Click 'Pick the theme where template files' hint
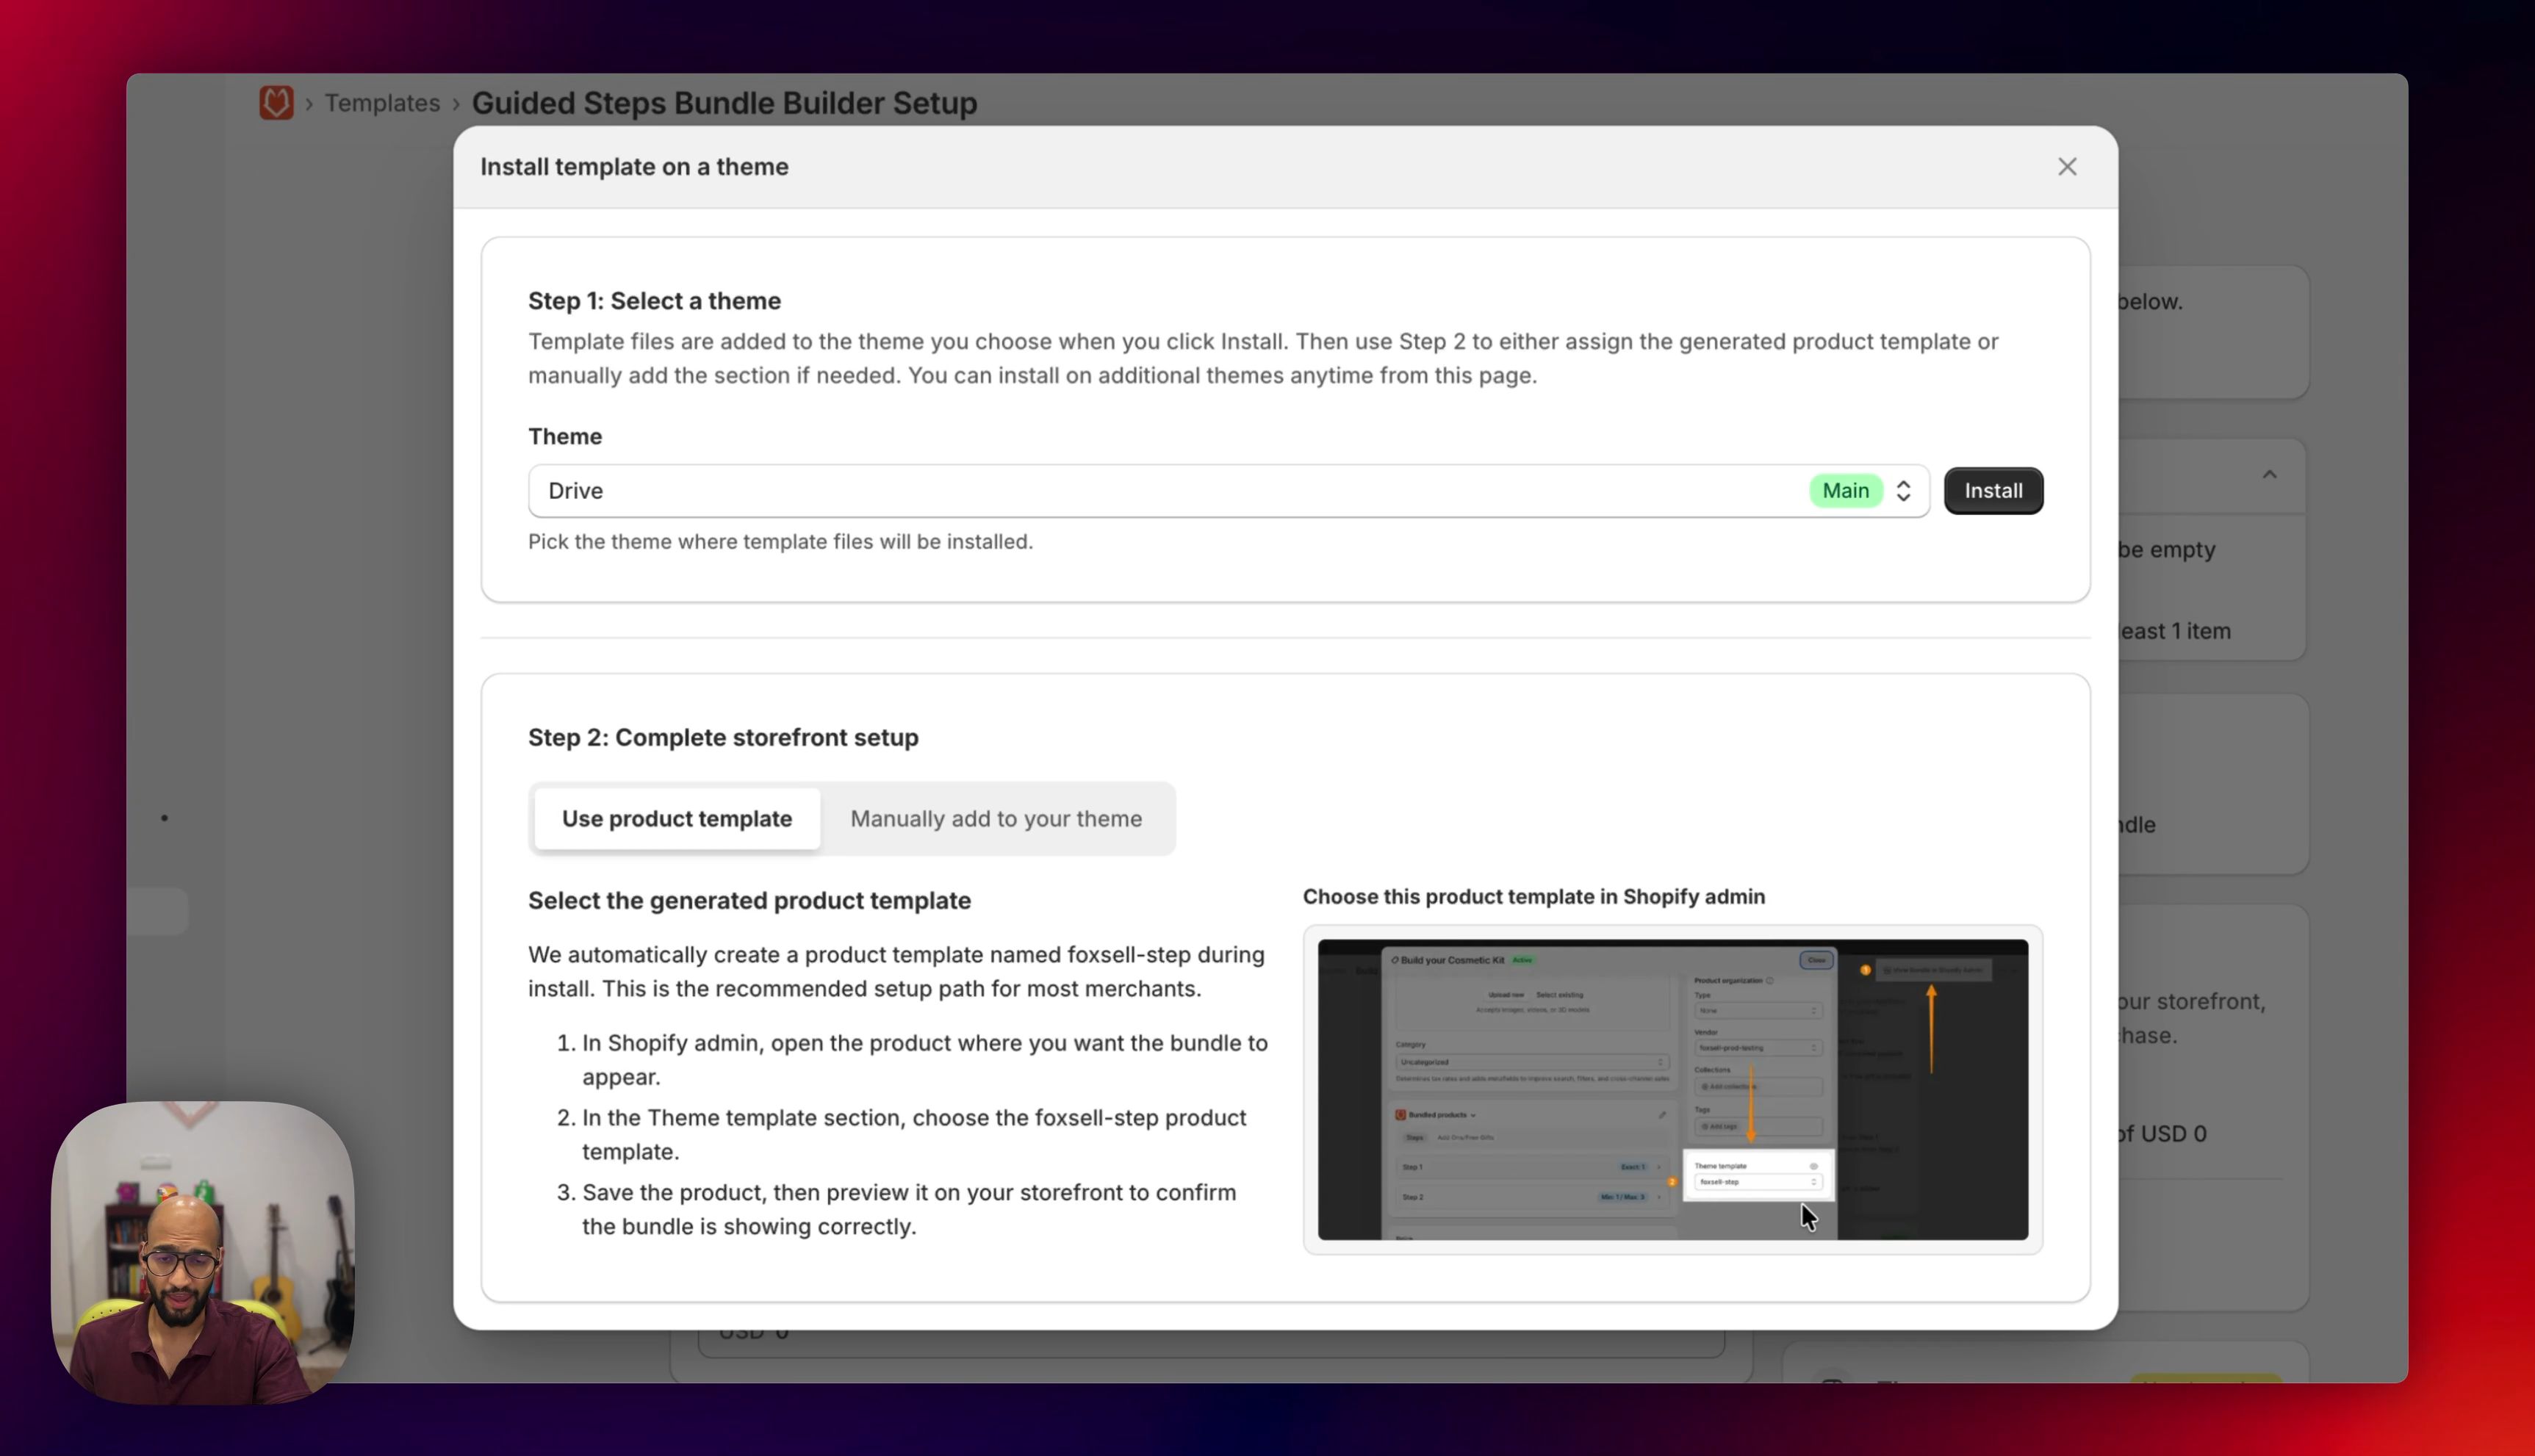2535x1456 pixels. 780,542
